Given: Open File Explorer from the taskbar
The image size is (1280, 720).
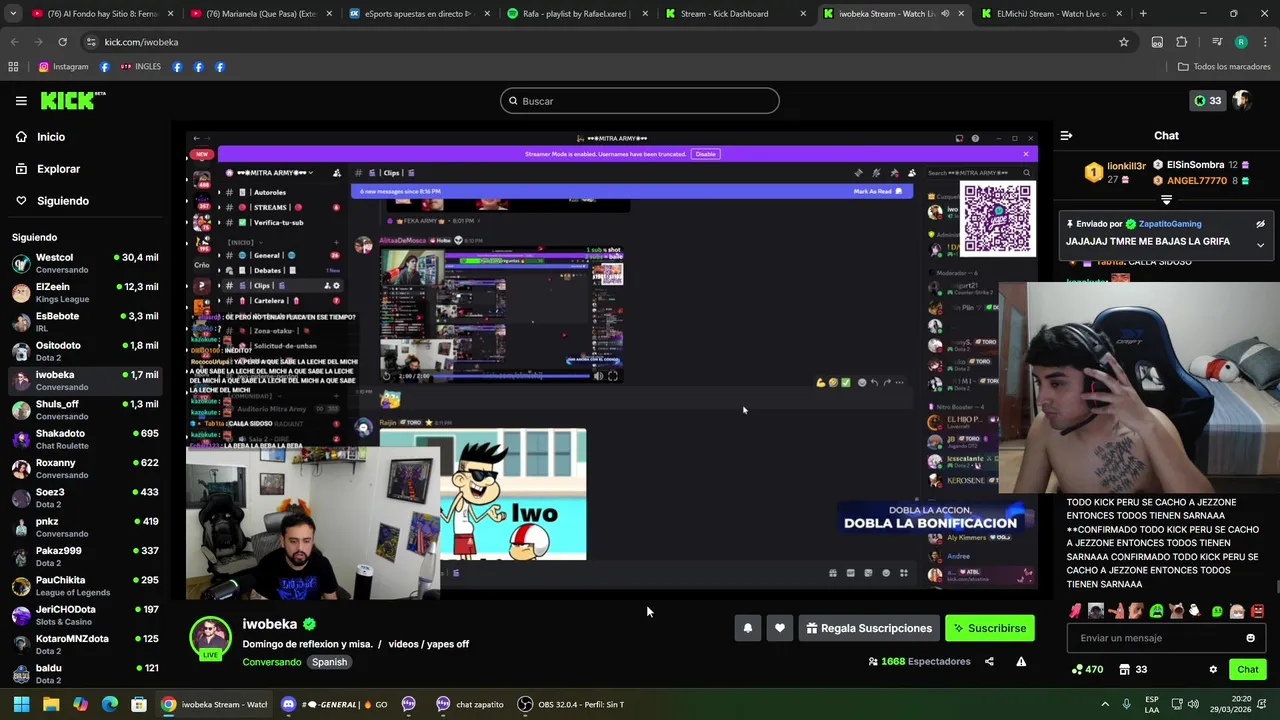Looking at the screenshot, I should pyautogui.click(x=51, y=704).
